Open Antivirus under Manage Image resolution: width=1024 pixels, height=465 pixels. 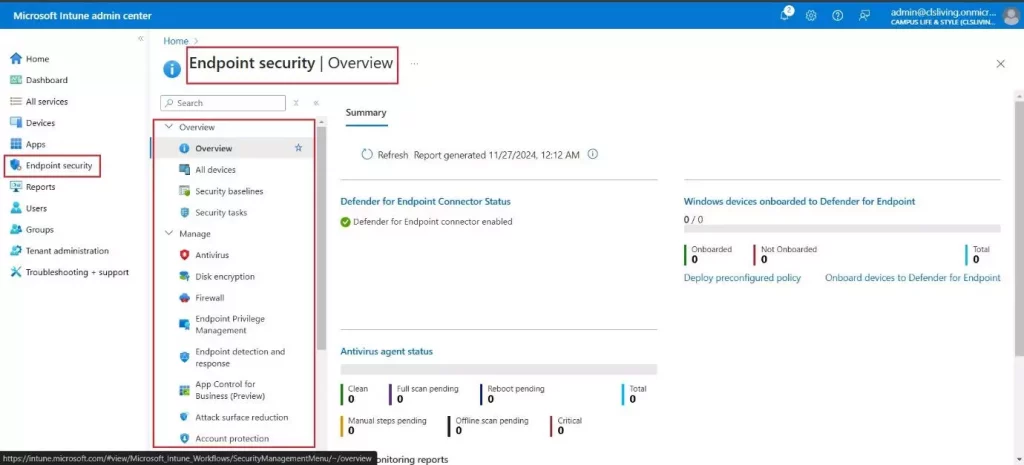point(212,255)
